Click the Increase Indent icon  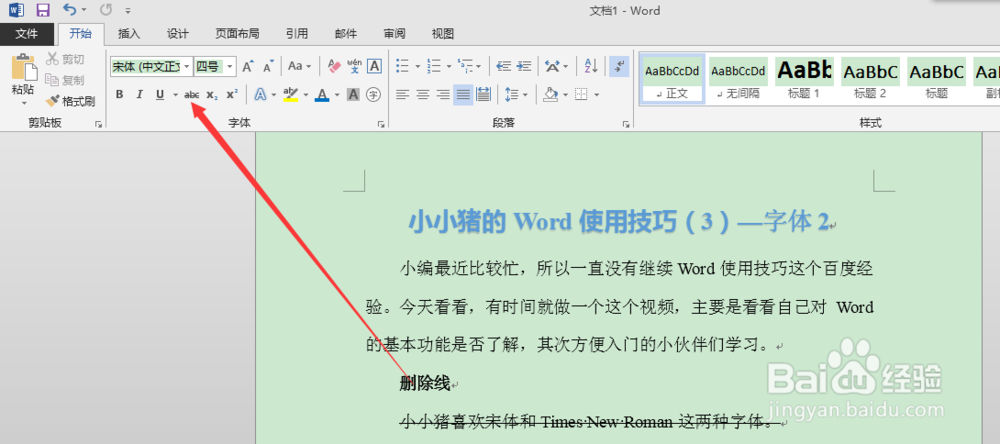point(524,66)
